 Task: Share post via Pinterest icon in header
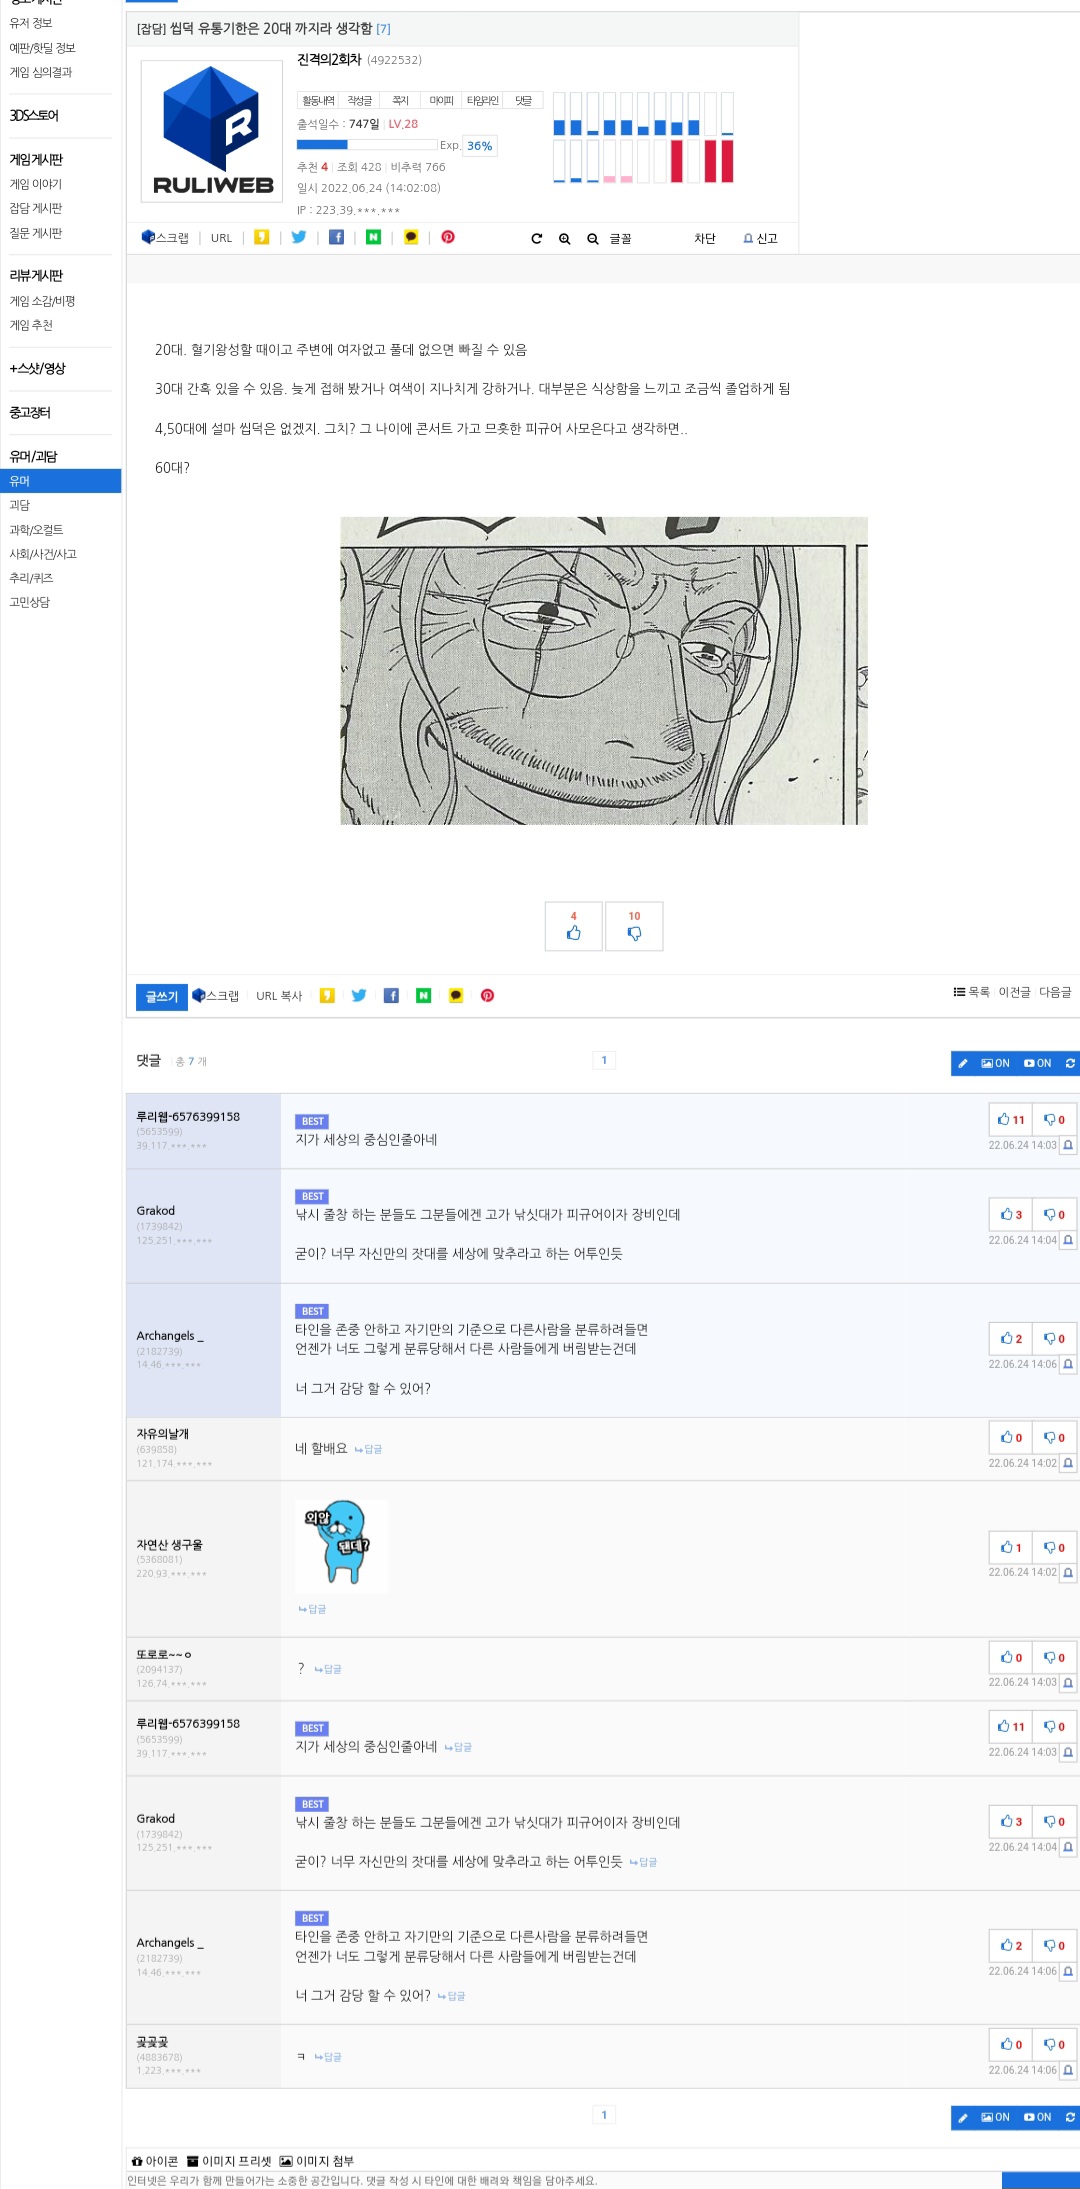pos(448,237)
